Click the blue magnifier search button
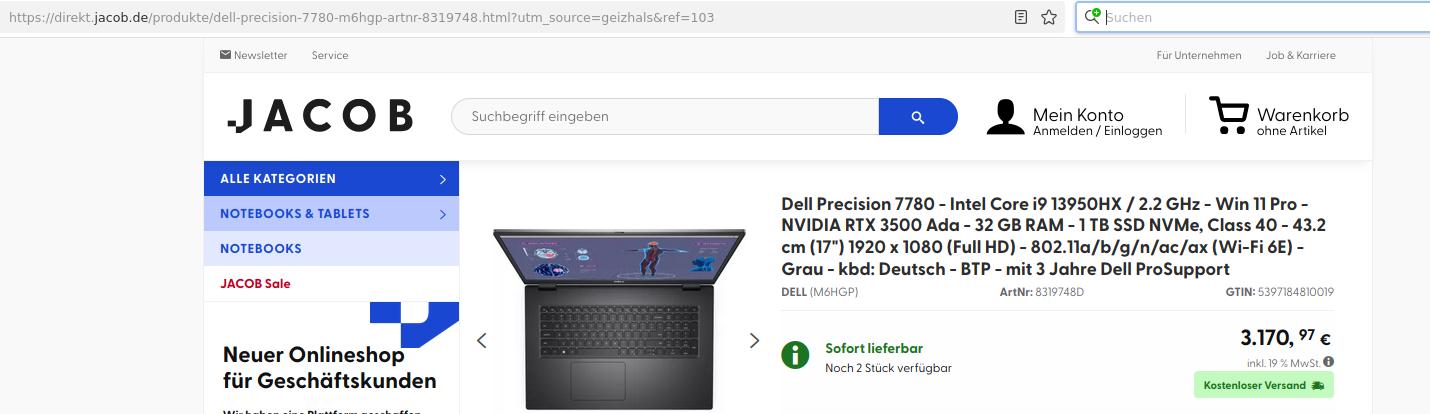The width and height of the screenshot is (1430, 414). [x=918, y=117]
